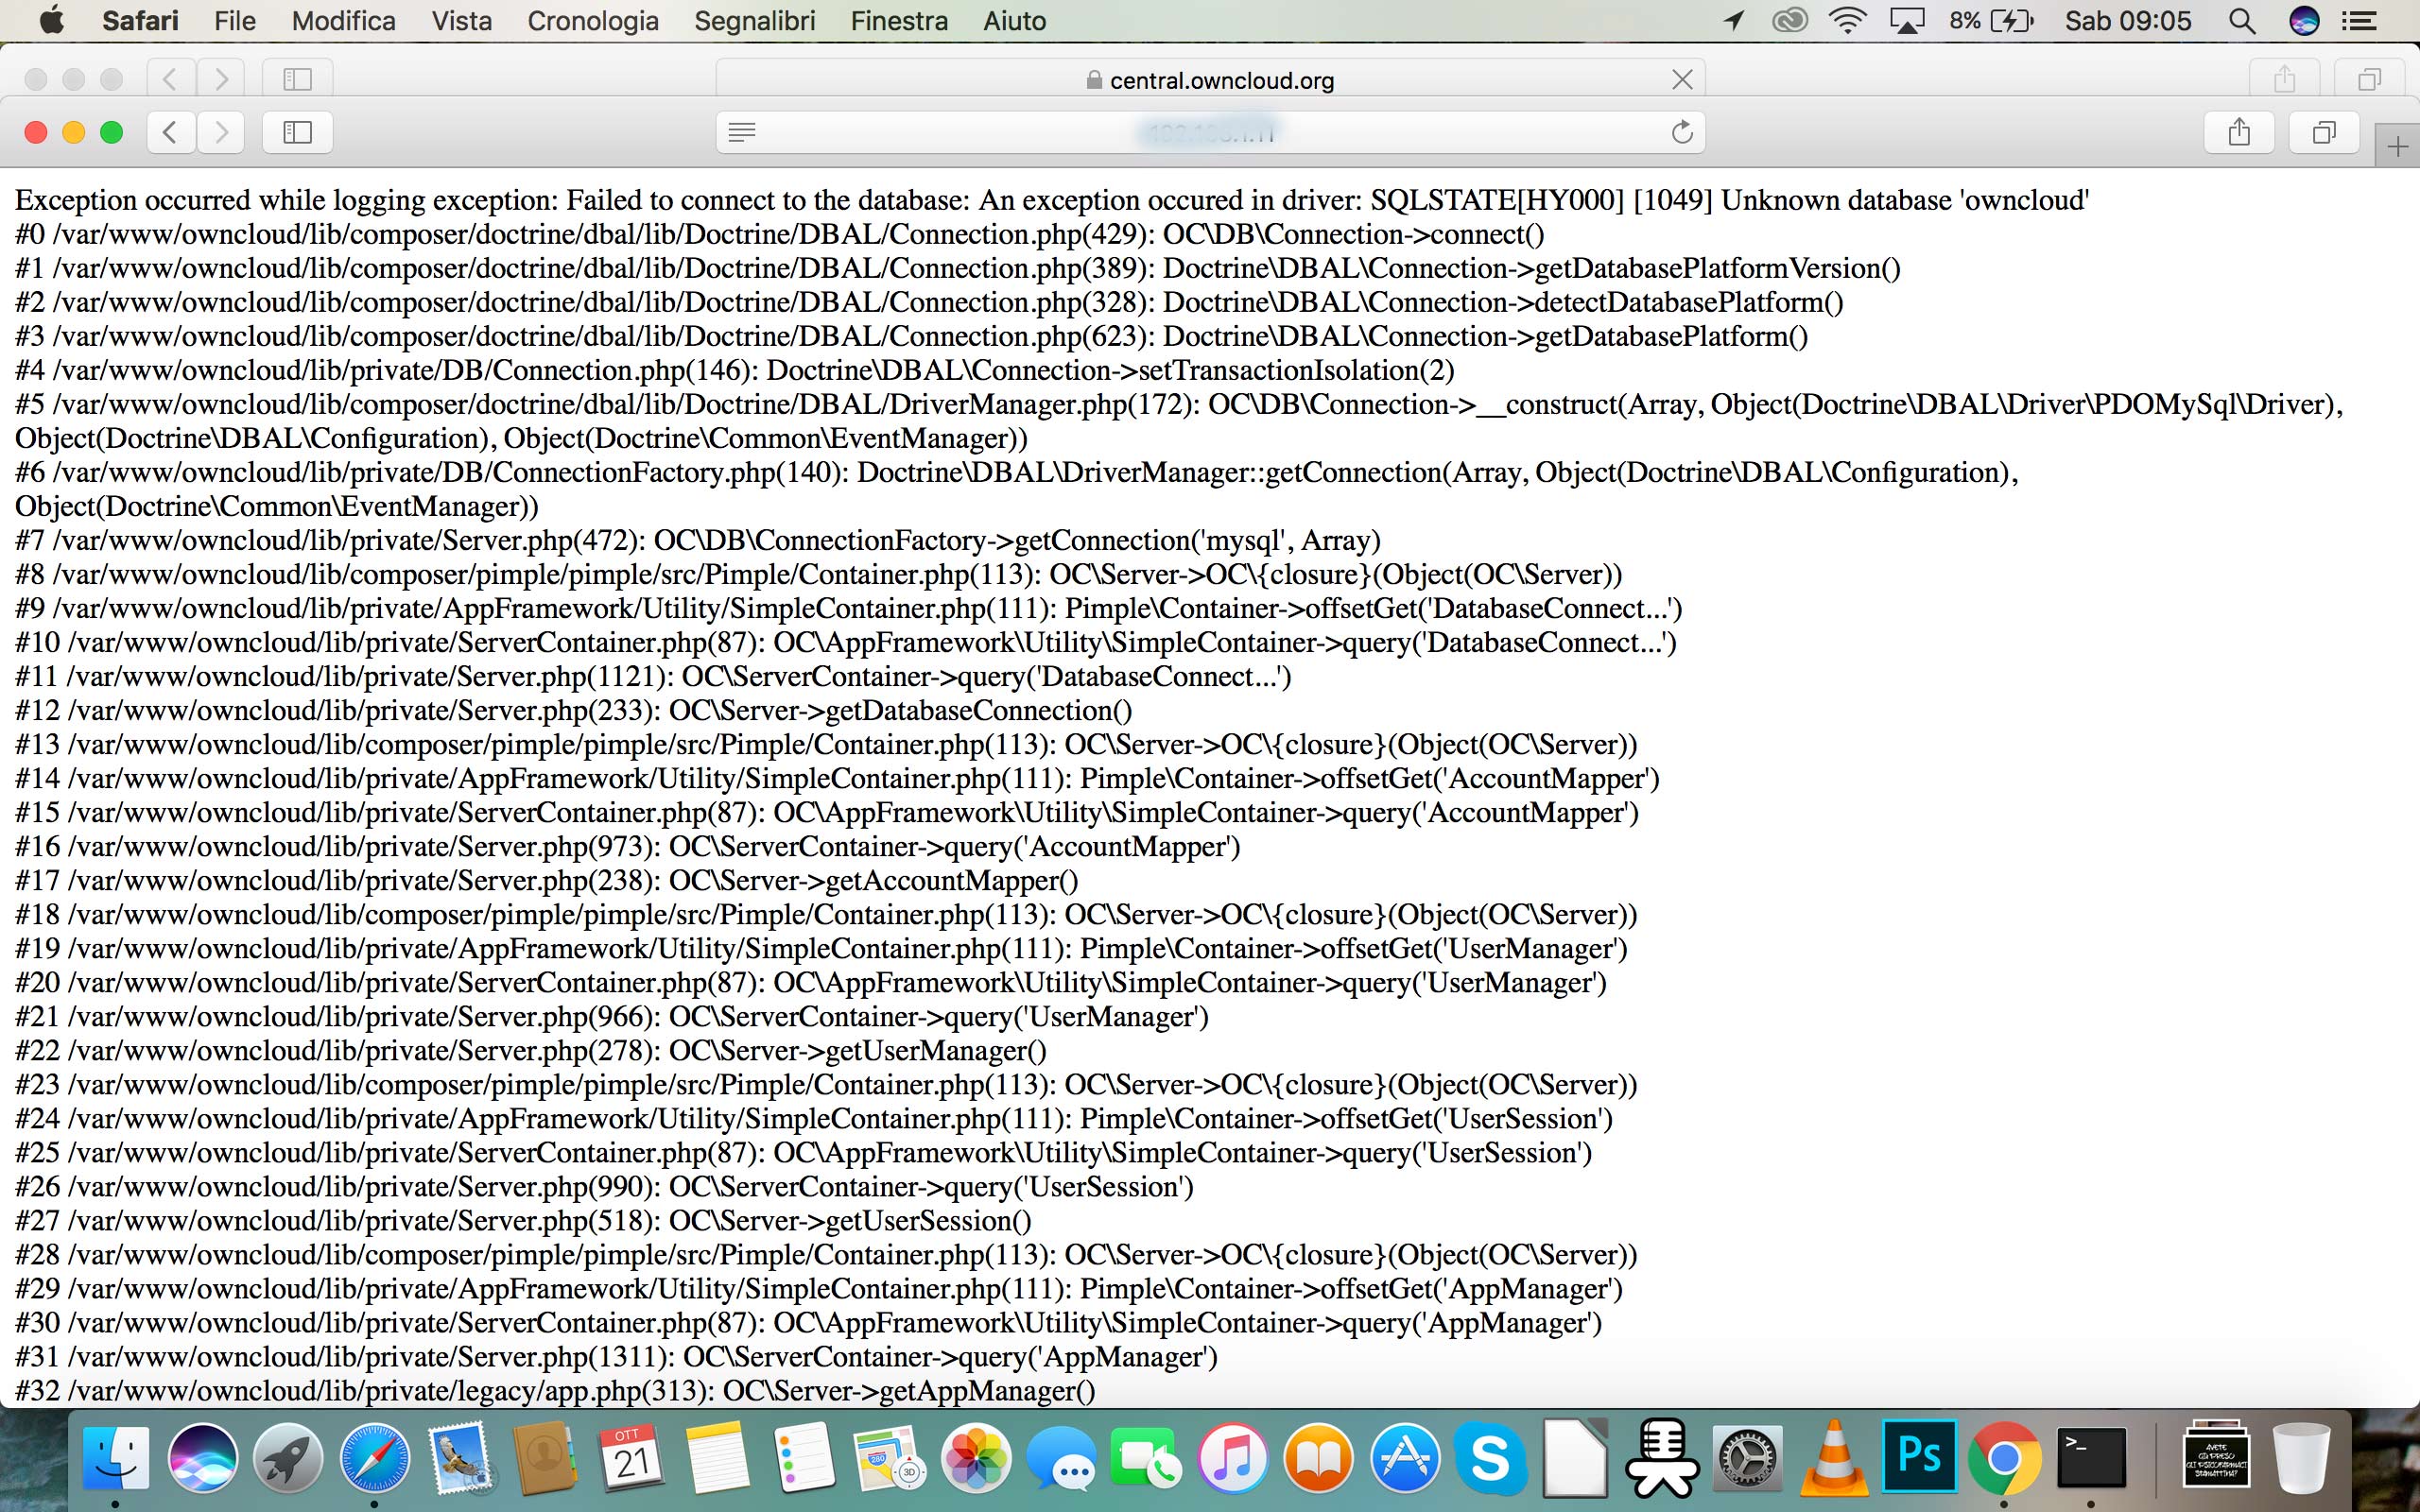
Task: Reload the page in front window
Action: (1682, 132)
